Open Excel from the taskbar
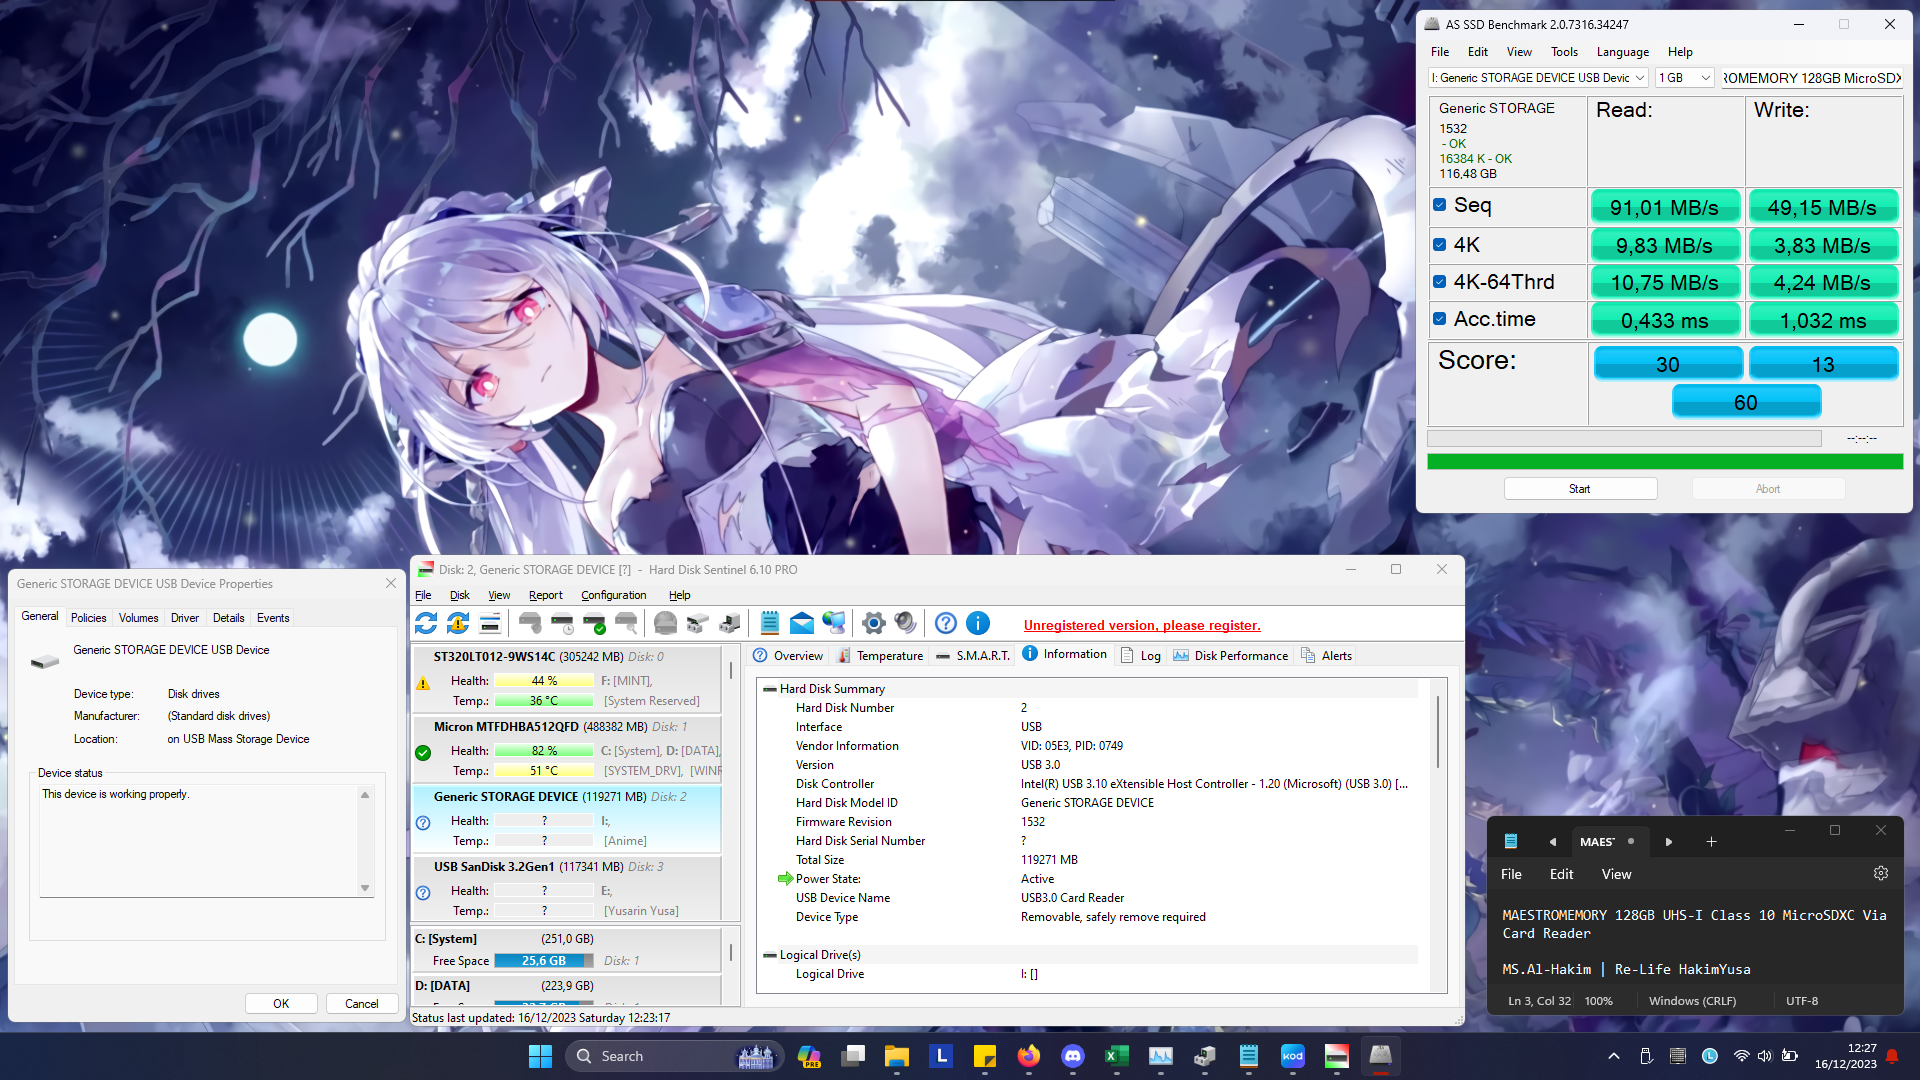 tap(1117, 1056)
